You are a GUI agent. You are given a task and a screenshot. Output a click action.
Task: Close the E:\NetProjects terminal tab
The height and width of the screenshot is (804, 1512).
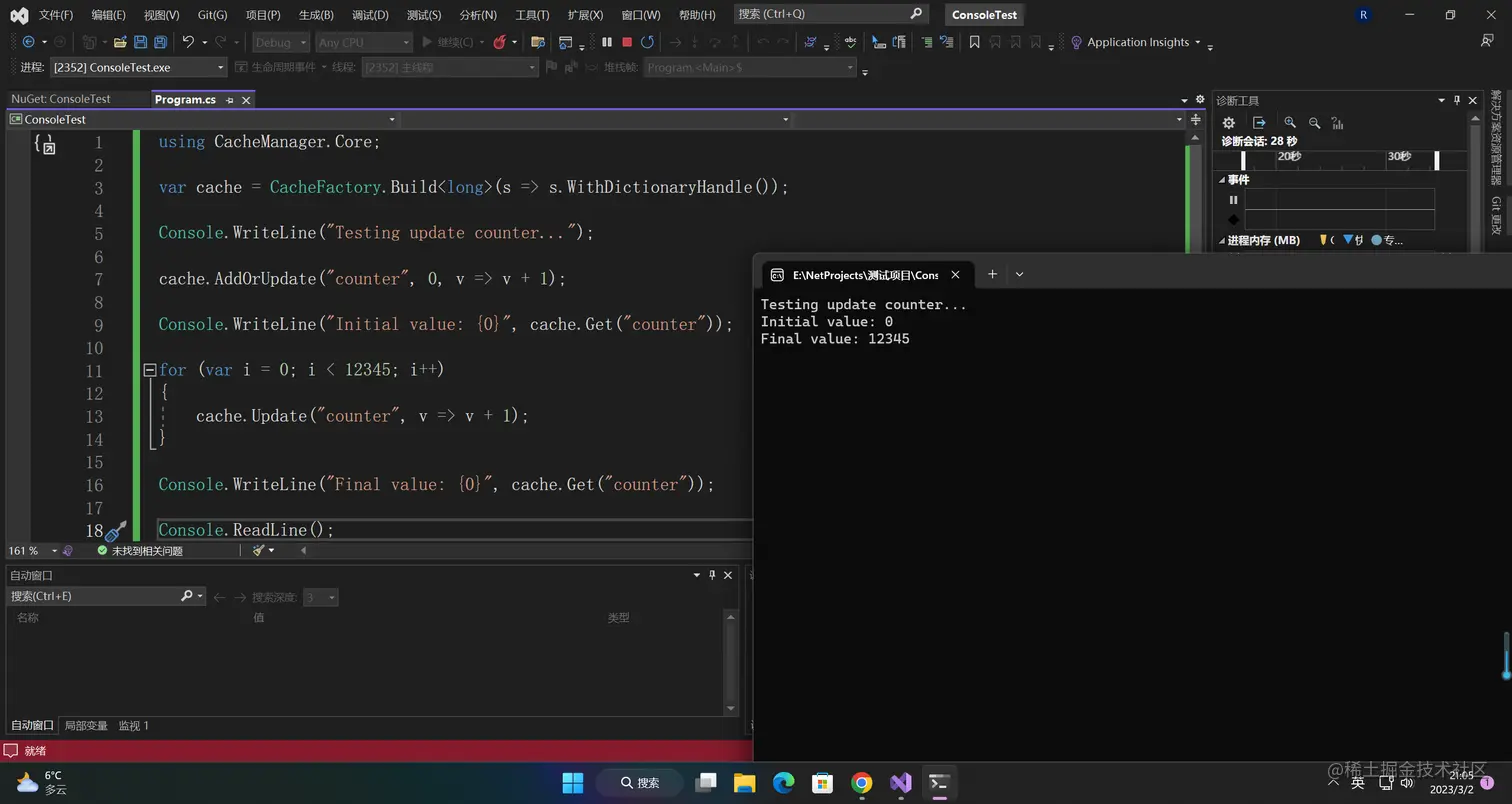tap(955, 274)
